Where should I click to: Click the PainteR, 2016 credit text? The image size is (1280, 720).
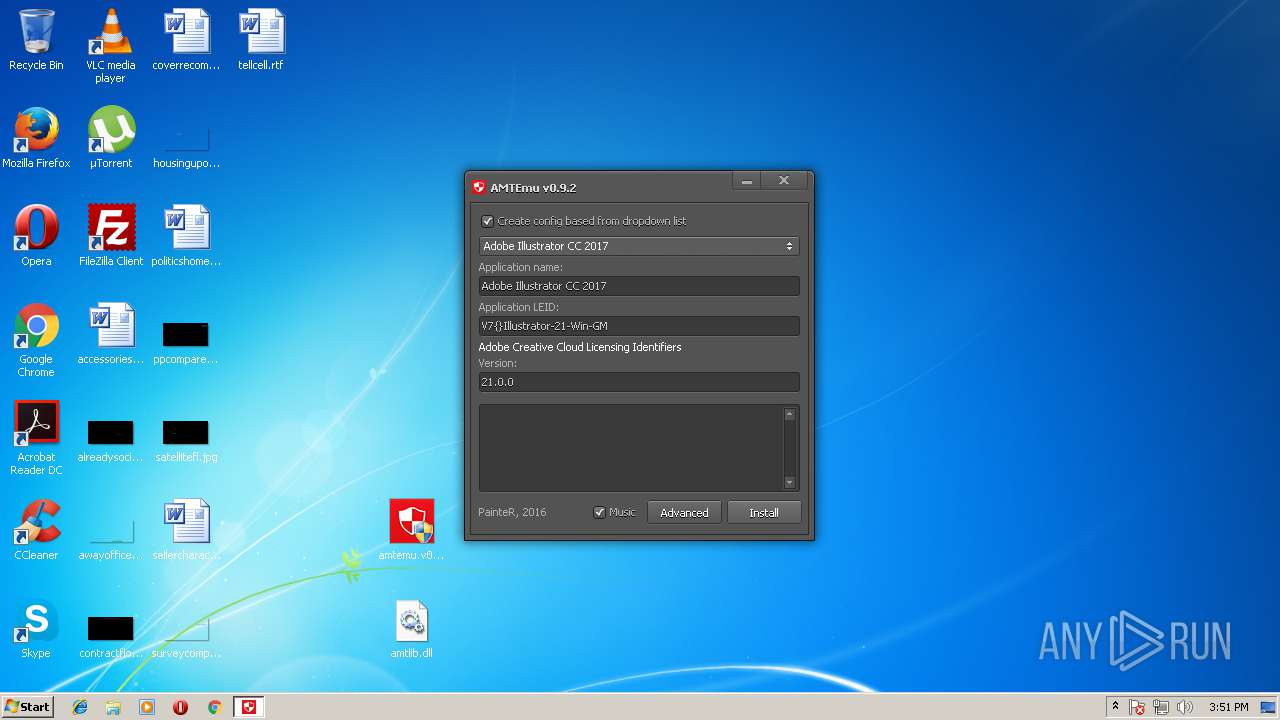512,512
